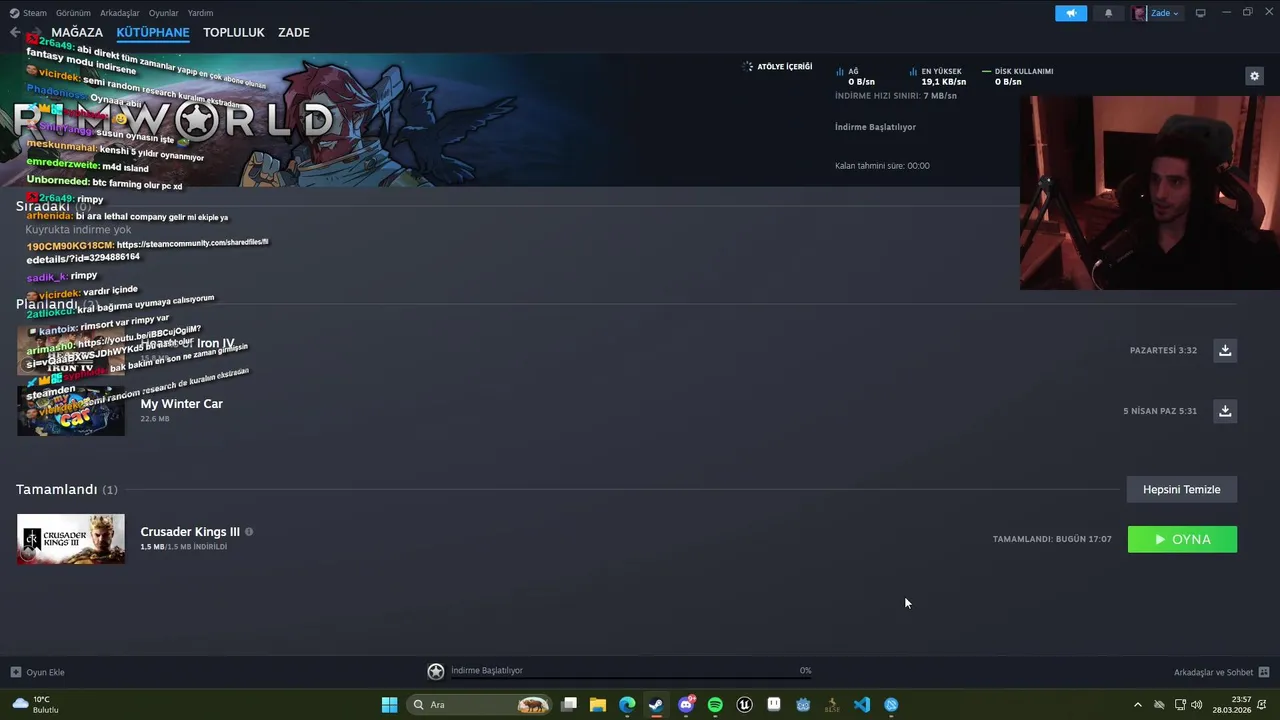Open the Arkadaşlar menu
The height and width of the screenshot is (720, 1280).
[120, 13]
